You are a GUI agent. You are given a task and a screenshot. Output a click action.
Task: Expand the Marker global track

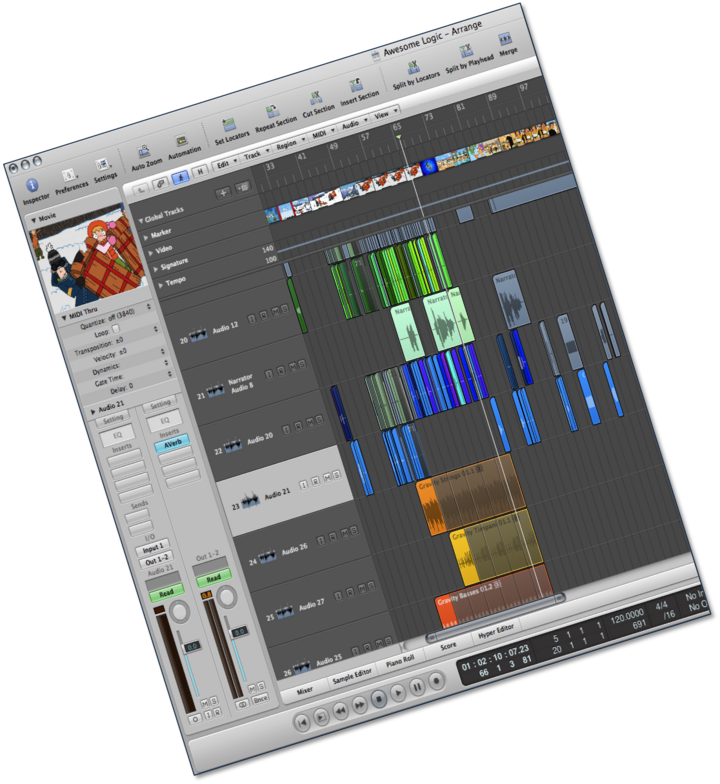click(148, 238)
